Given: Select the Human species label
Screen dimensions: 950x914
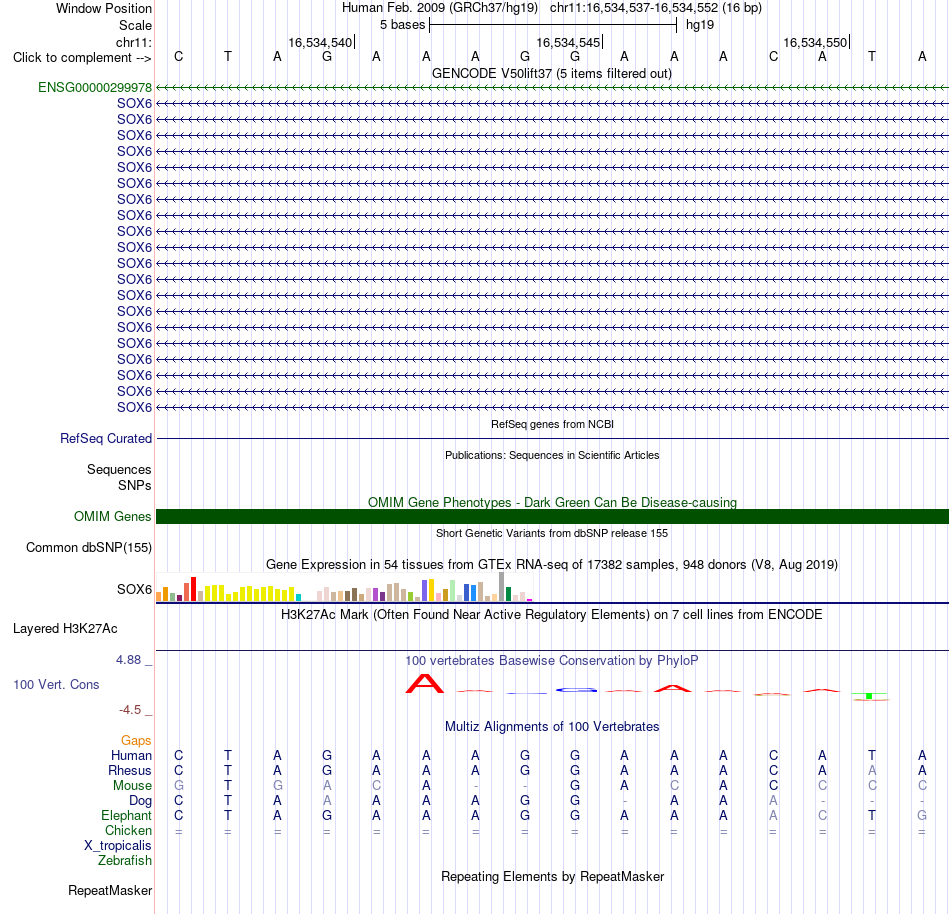Looking at the screenshot, I should (131, 755).
